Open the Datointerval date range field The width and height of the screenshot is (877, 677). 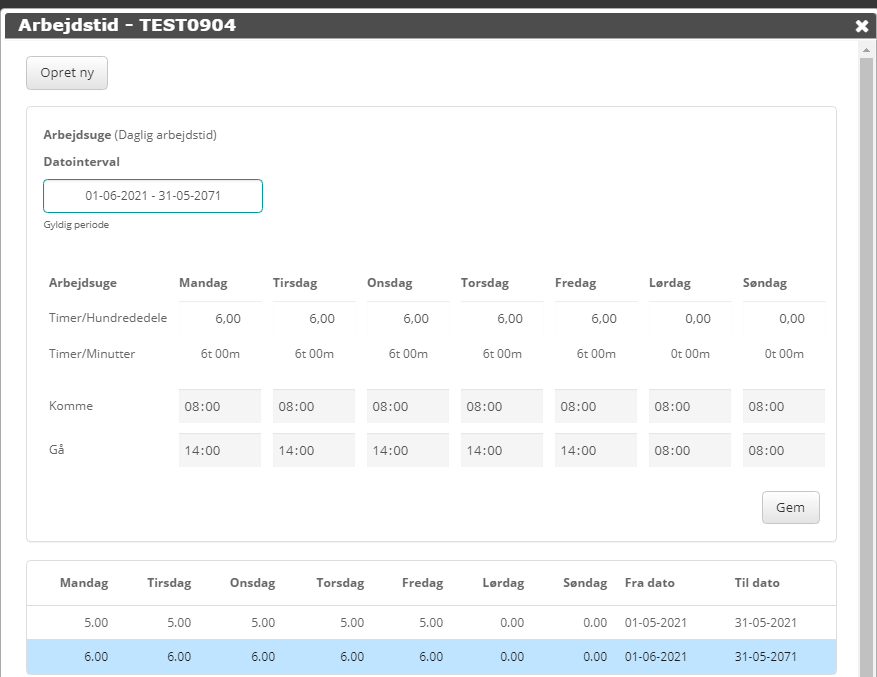[x=153, y=196]
